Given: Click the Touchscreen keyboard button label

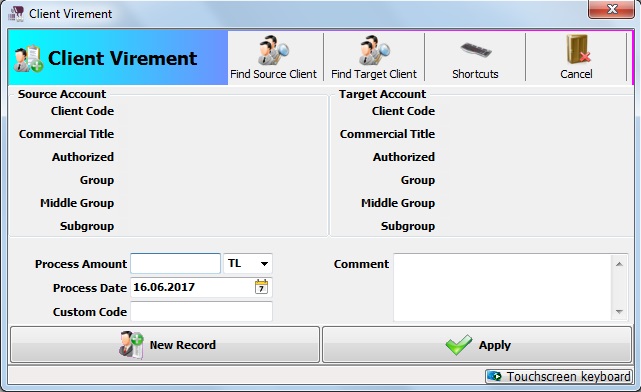Looking at the screenshot, I should [x=568, y=376].
